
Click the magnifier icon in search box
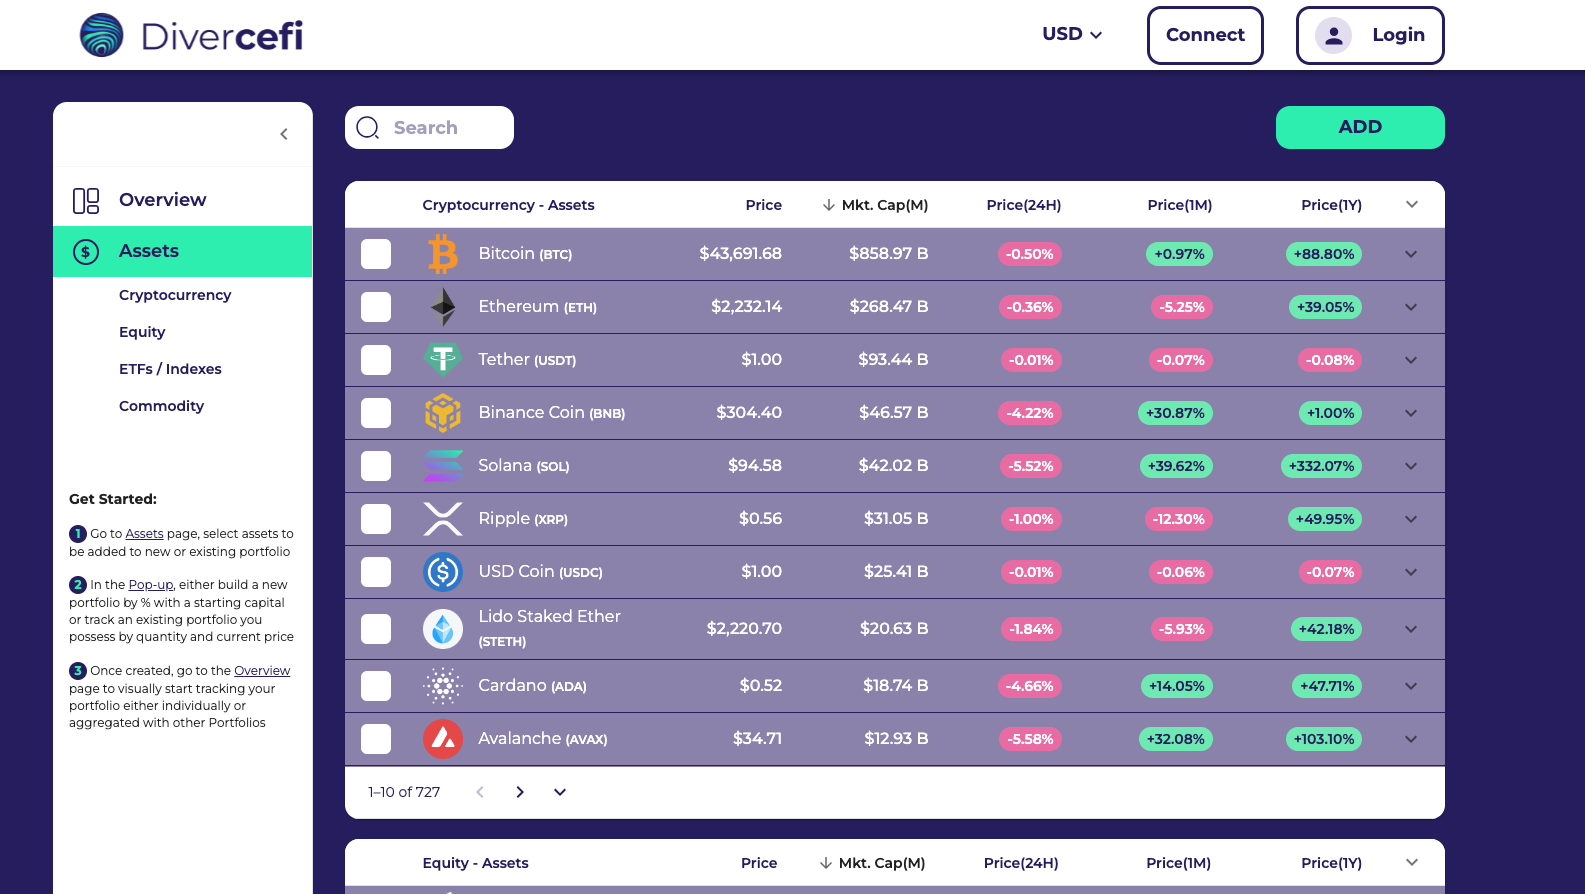[368, 128]
